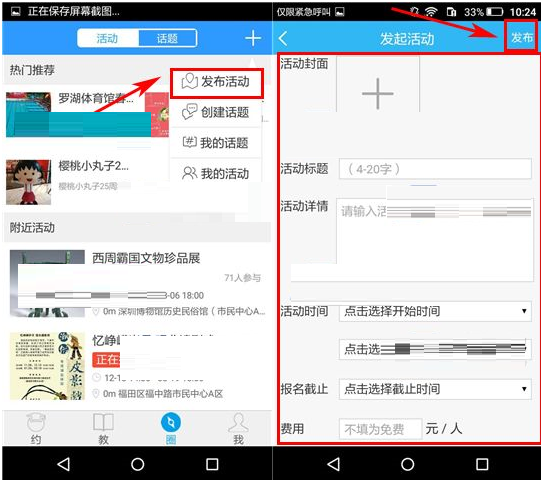
Task: Open the 圈 compass navigation icon
Action: click(x=171, y=428)
